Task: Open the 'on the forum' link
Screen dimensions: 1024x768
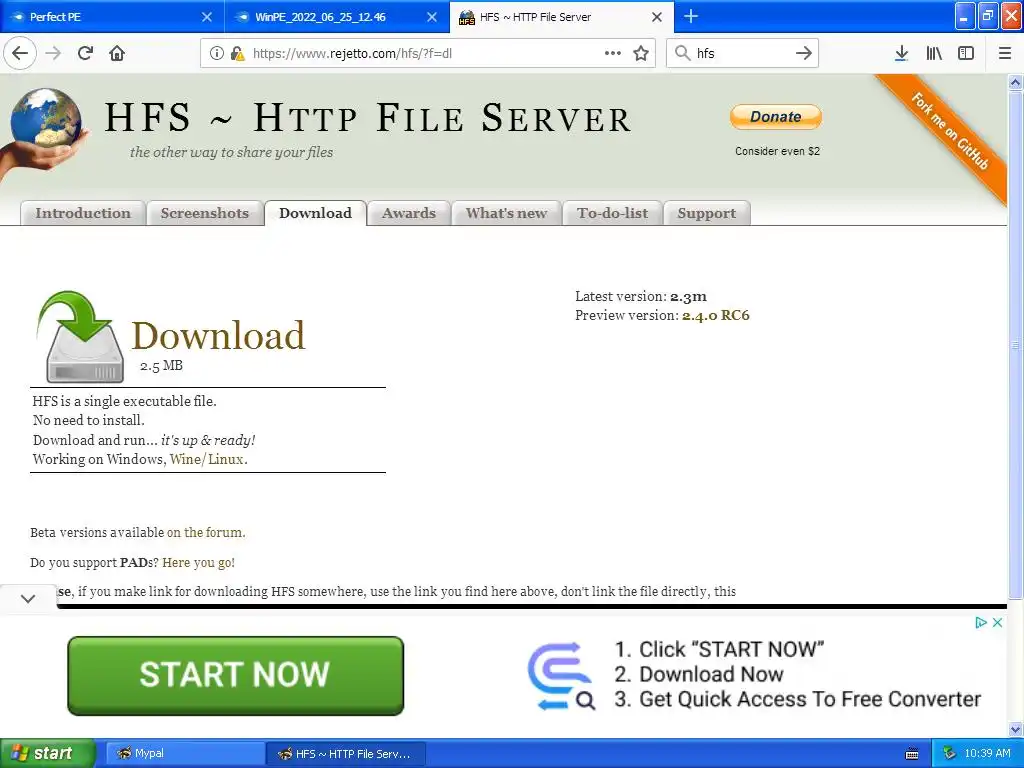Action: point(204,532)
